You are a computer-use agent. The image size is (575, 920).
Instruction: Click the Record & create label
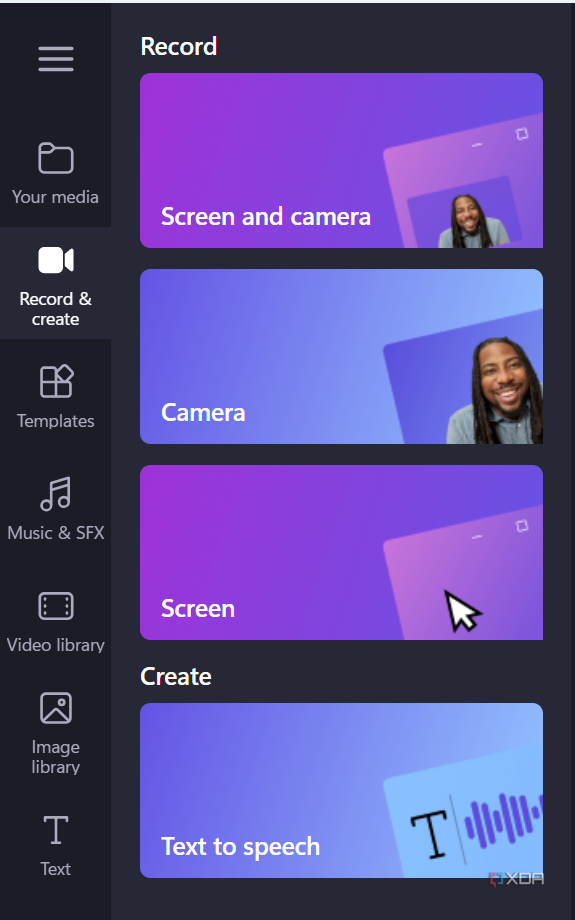point(55,309)
